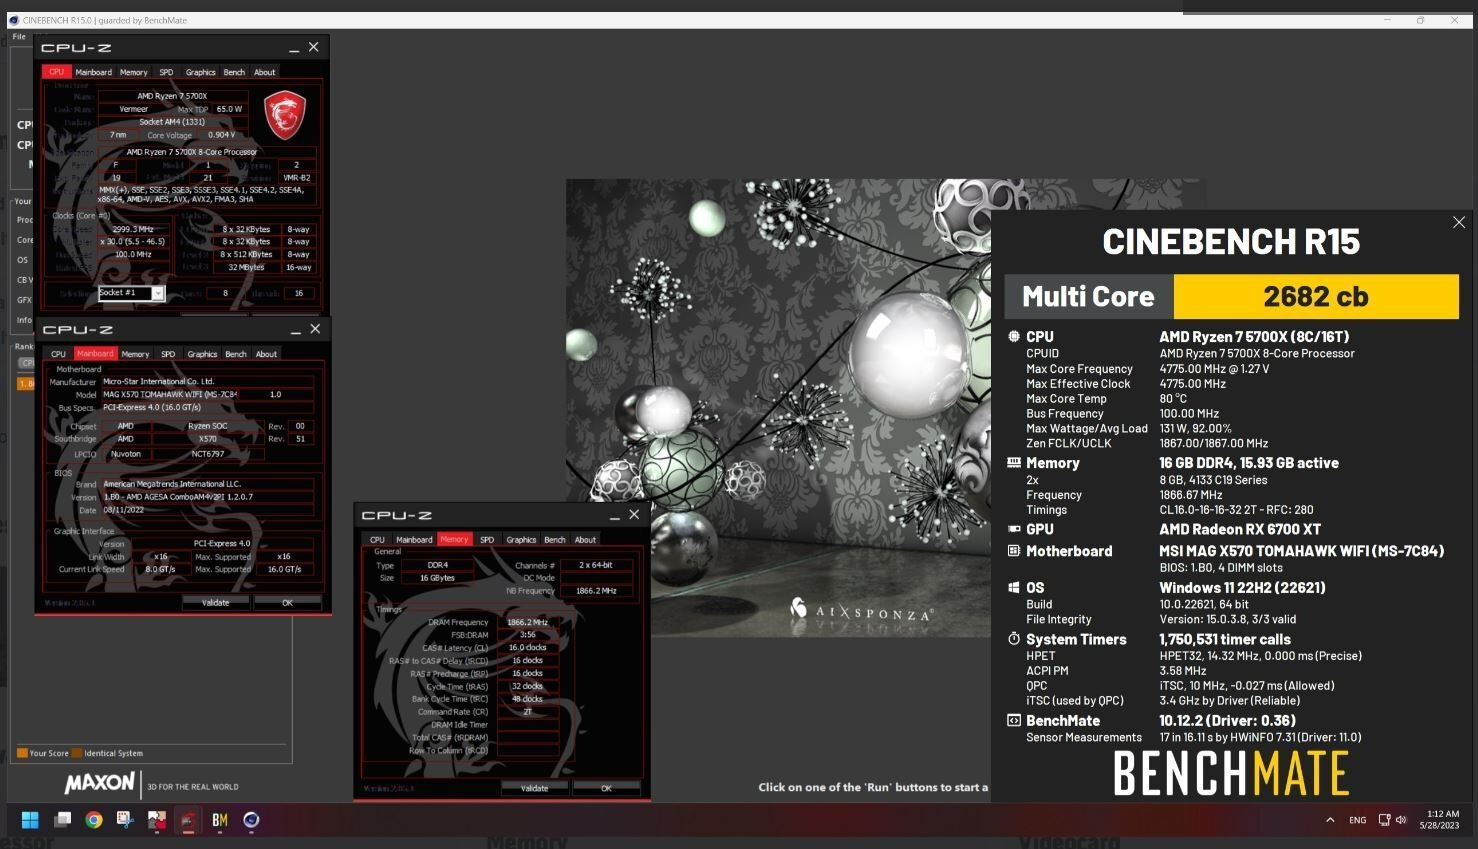1478x849 pixels.
Task: Select SPD tab in the top CPU-Z window
Action: [x=166, y=72]
